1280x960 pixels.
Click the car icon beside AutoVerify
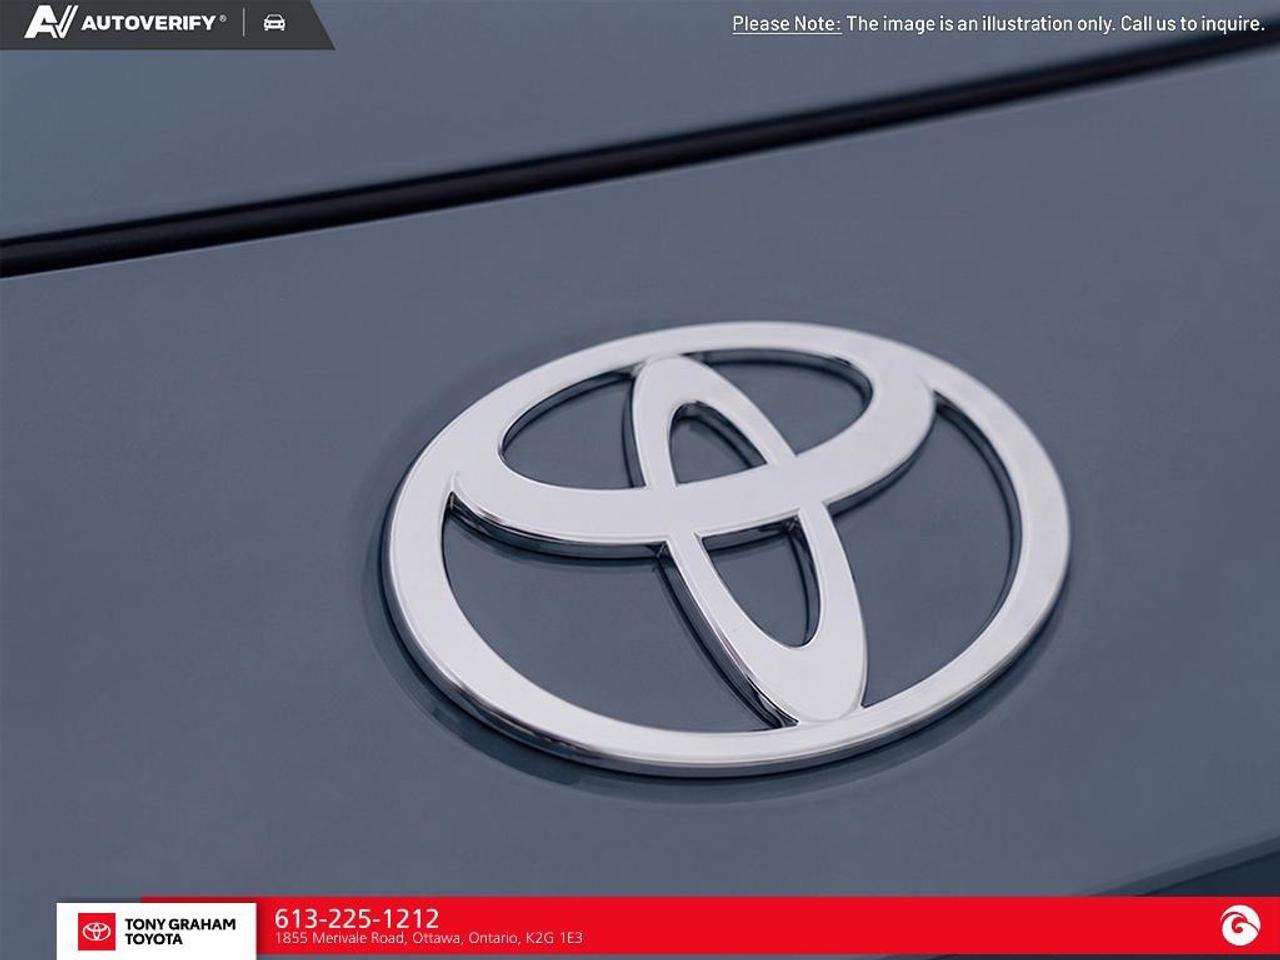[274, 23]
